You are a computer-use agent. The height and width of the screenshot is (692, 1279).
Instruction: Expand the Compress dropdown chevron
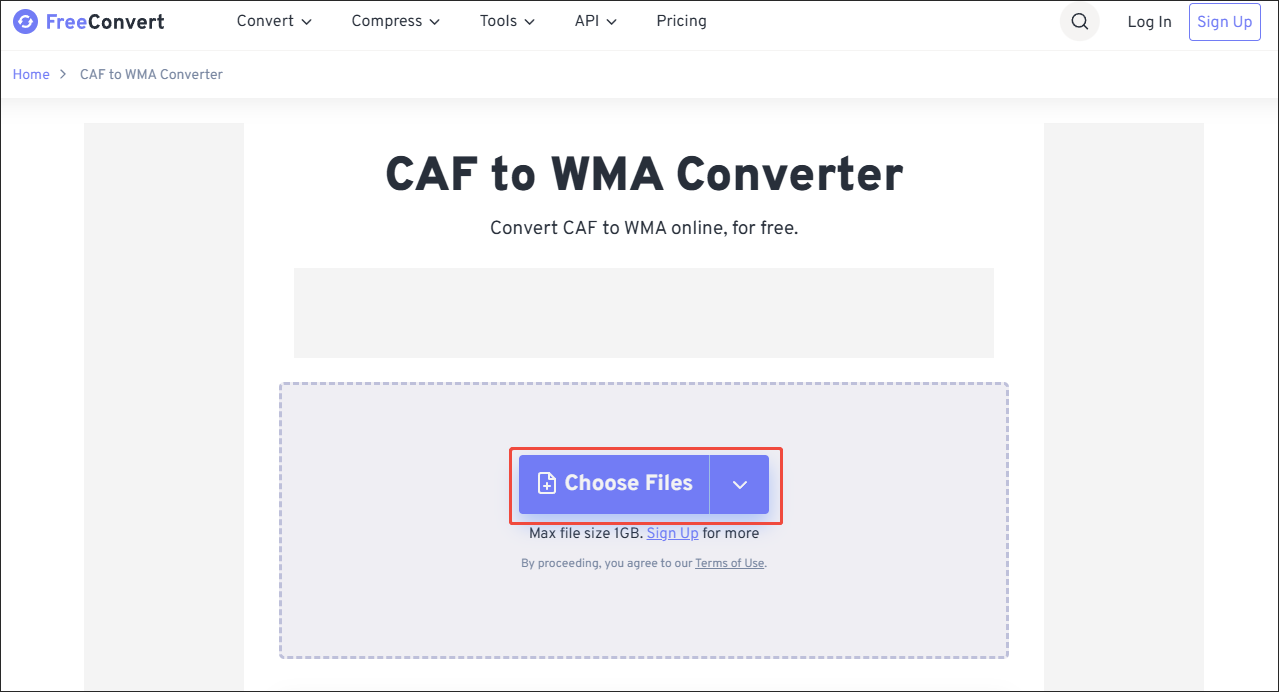coord(435,21)
